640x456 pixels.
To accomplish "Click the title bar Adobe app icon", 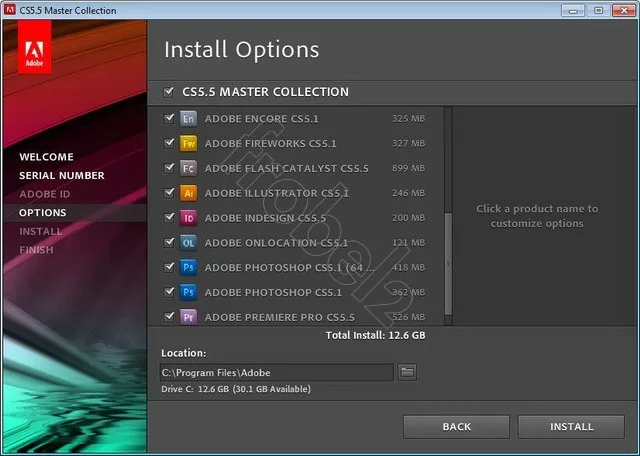I will tap(9, 10).
